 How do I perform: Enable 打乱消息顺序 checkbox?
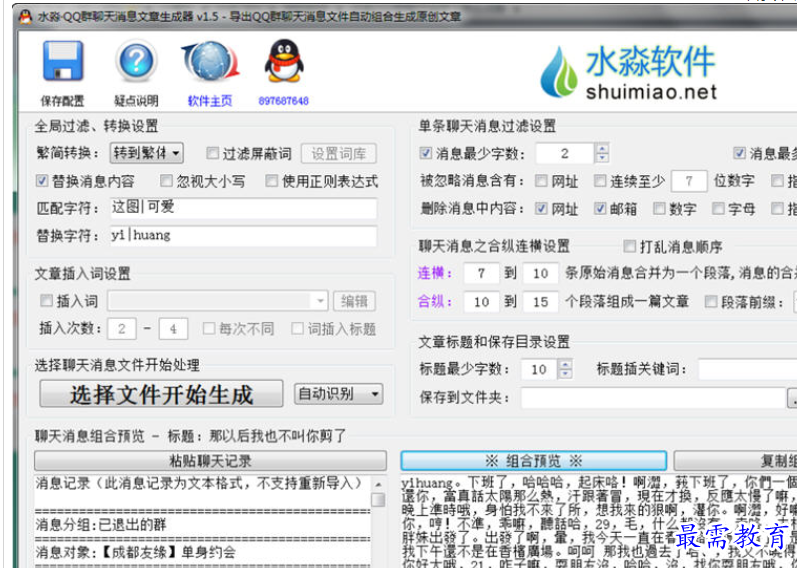tap(629, 247)
